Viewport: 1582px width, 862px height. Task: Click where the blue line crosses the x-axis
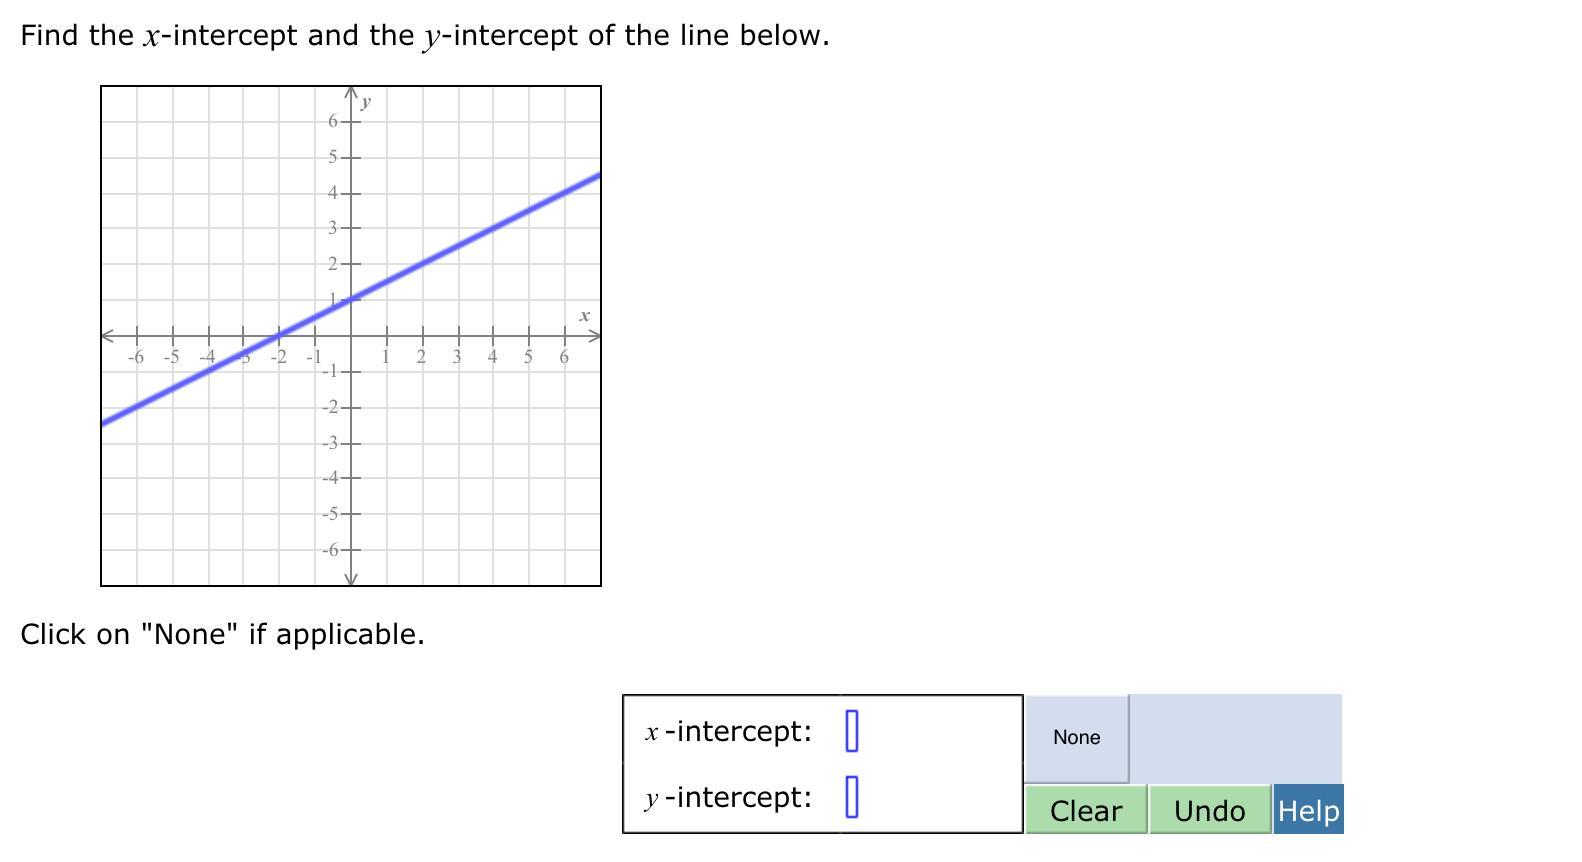tap(279, 336)
